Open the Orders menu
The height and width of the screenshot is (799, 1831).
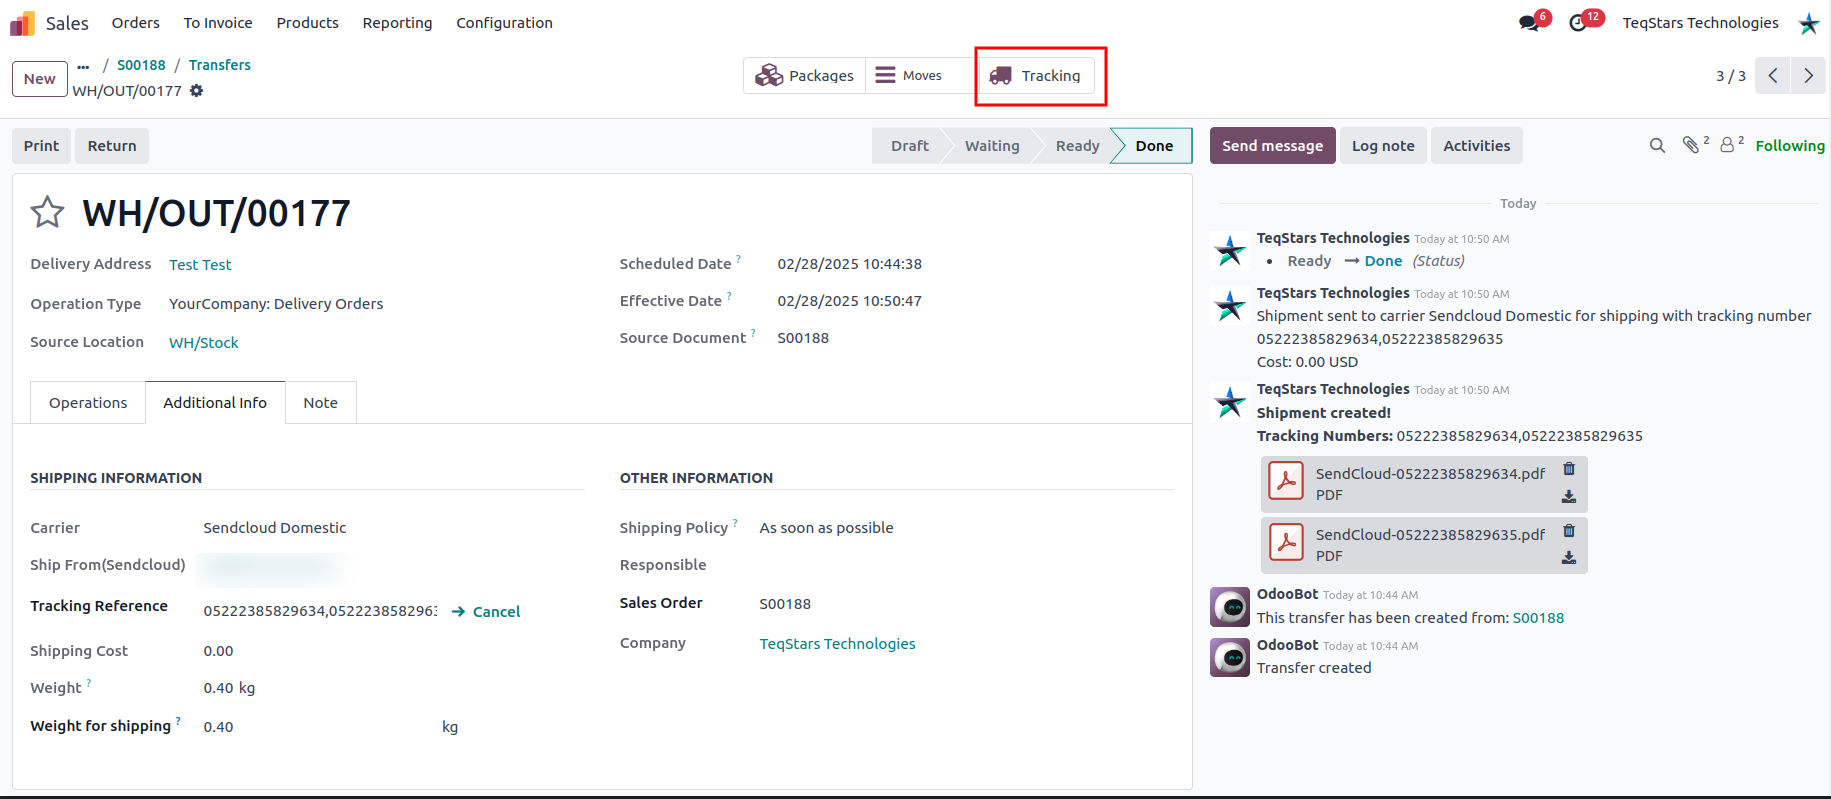[136, 23]
